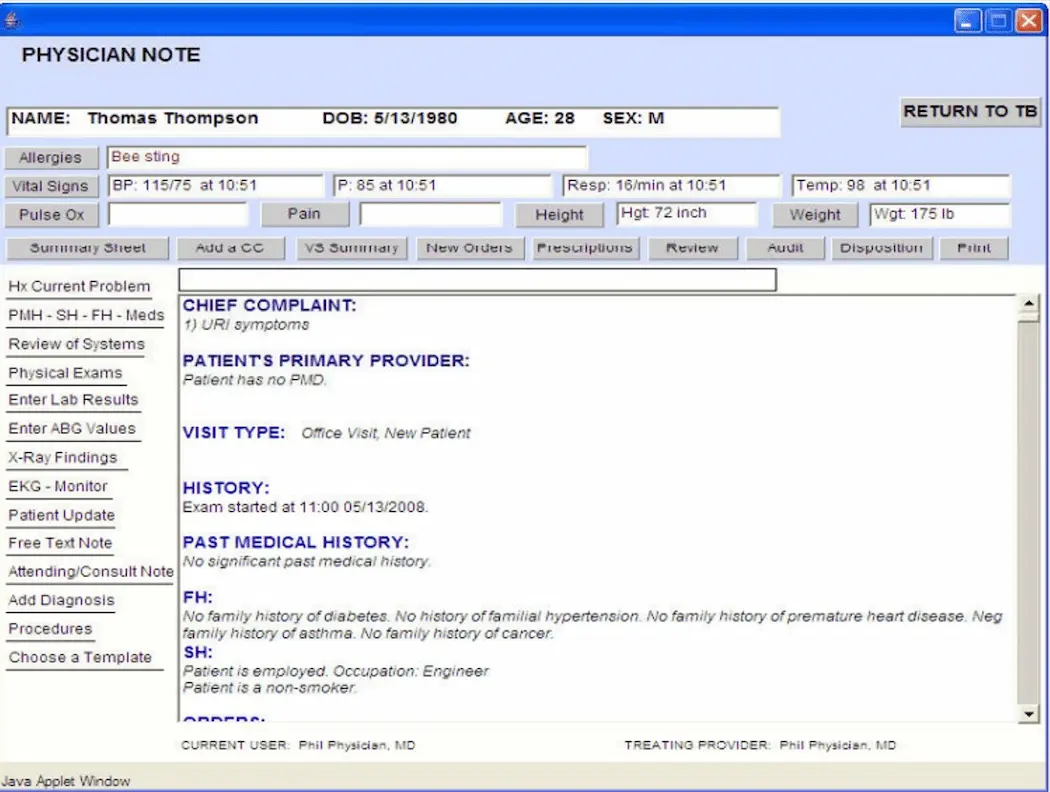Open Hx Current Problem section
Viewport: 1050px width, 792px height.
(80, 287)
